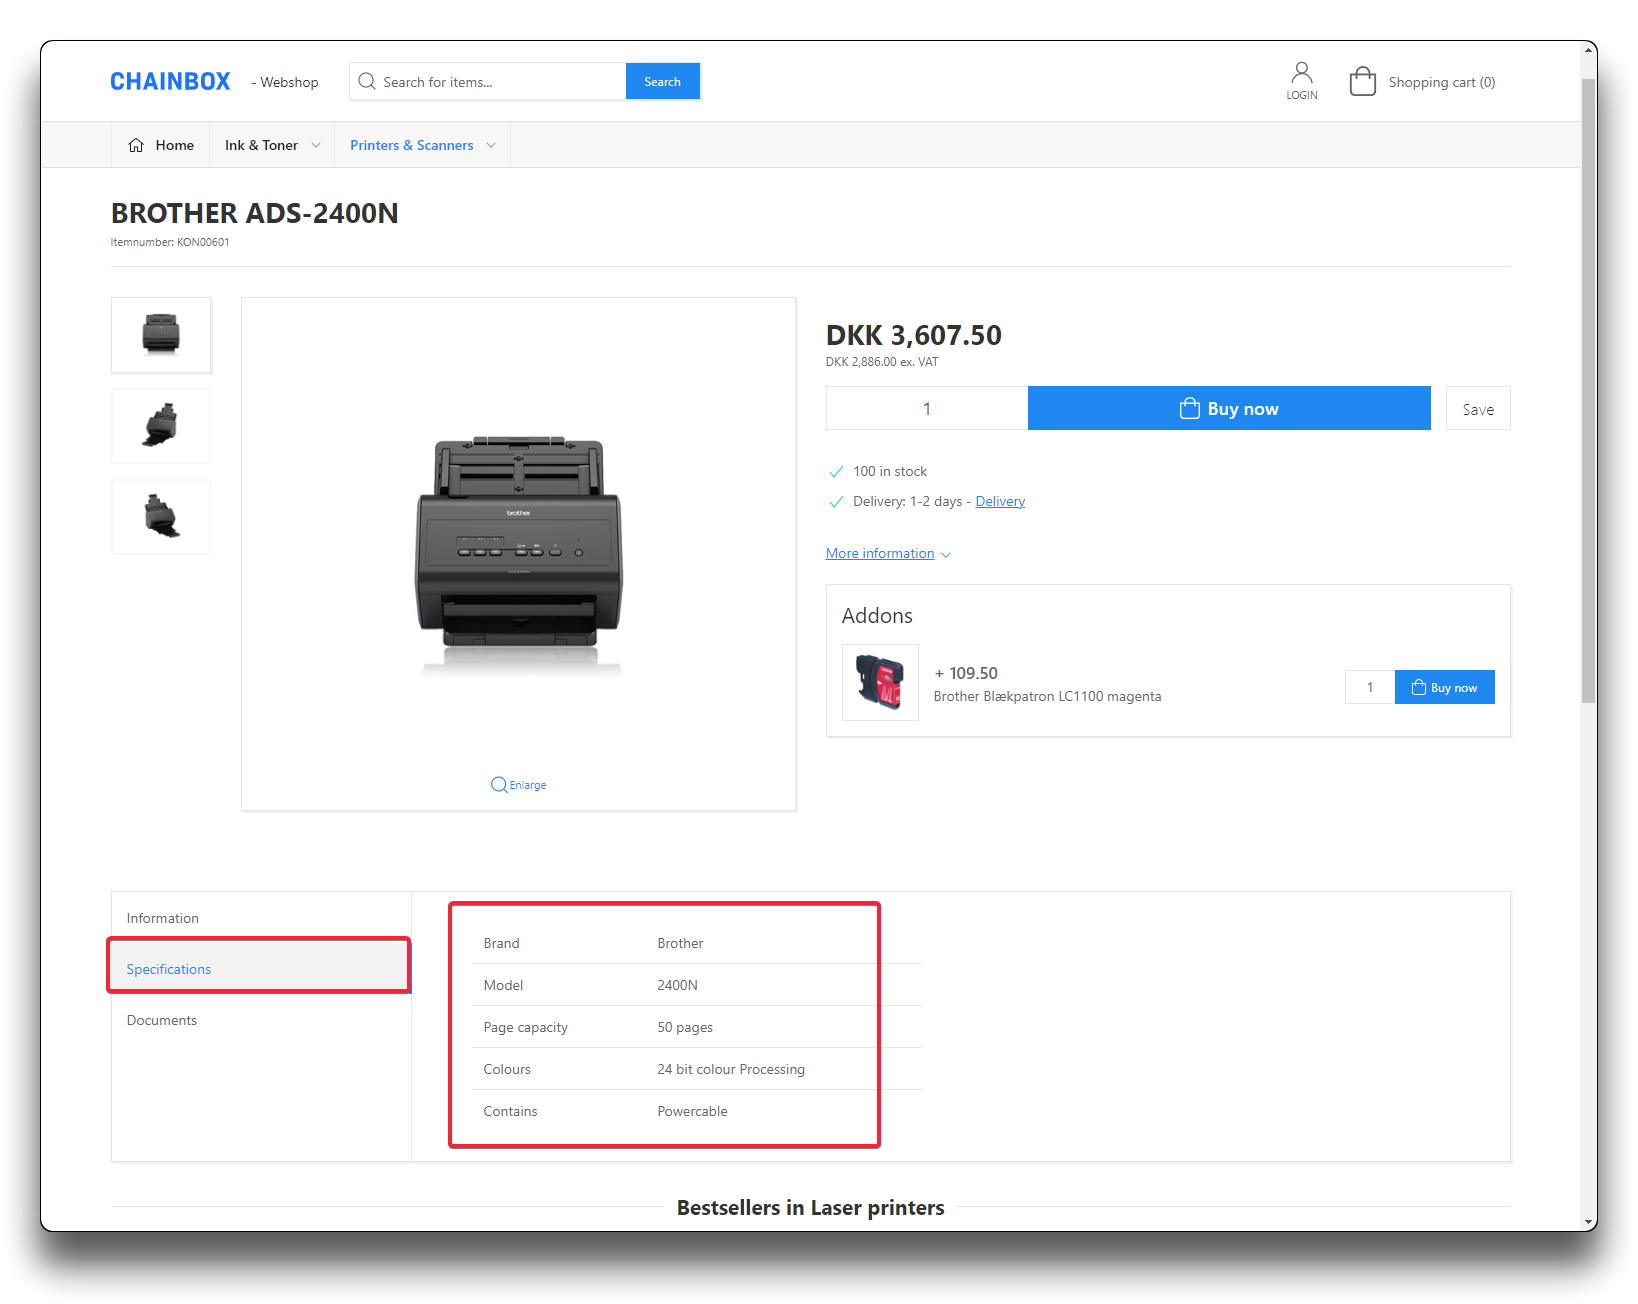The width and height of the screenshot is (1638, 1304).
Task: Click the large Buy now button
Action: [1228, 408]
